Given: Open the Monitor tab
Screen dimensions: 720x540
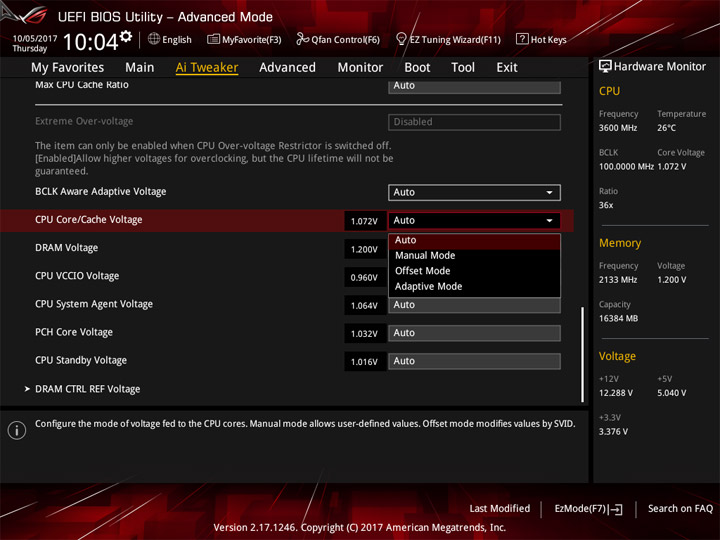Looking at the screenshot, I should 360,68.
